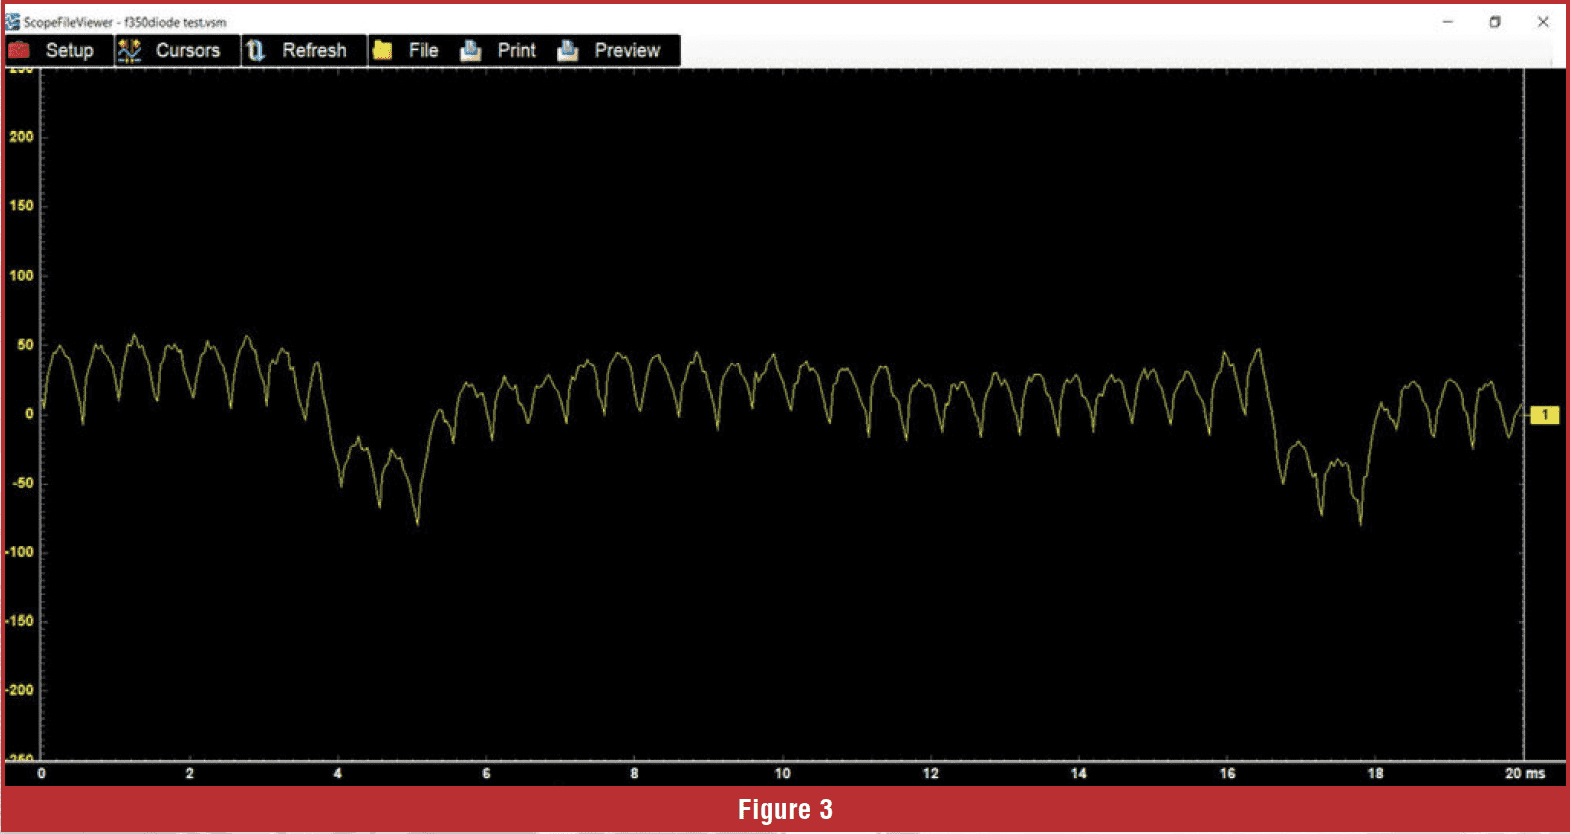Choose the Preview text label
The width and height of the screenshot is (1570, 834).
point(627,50)
